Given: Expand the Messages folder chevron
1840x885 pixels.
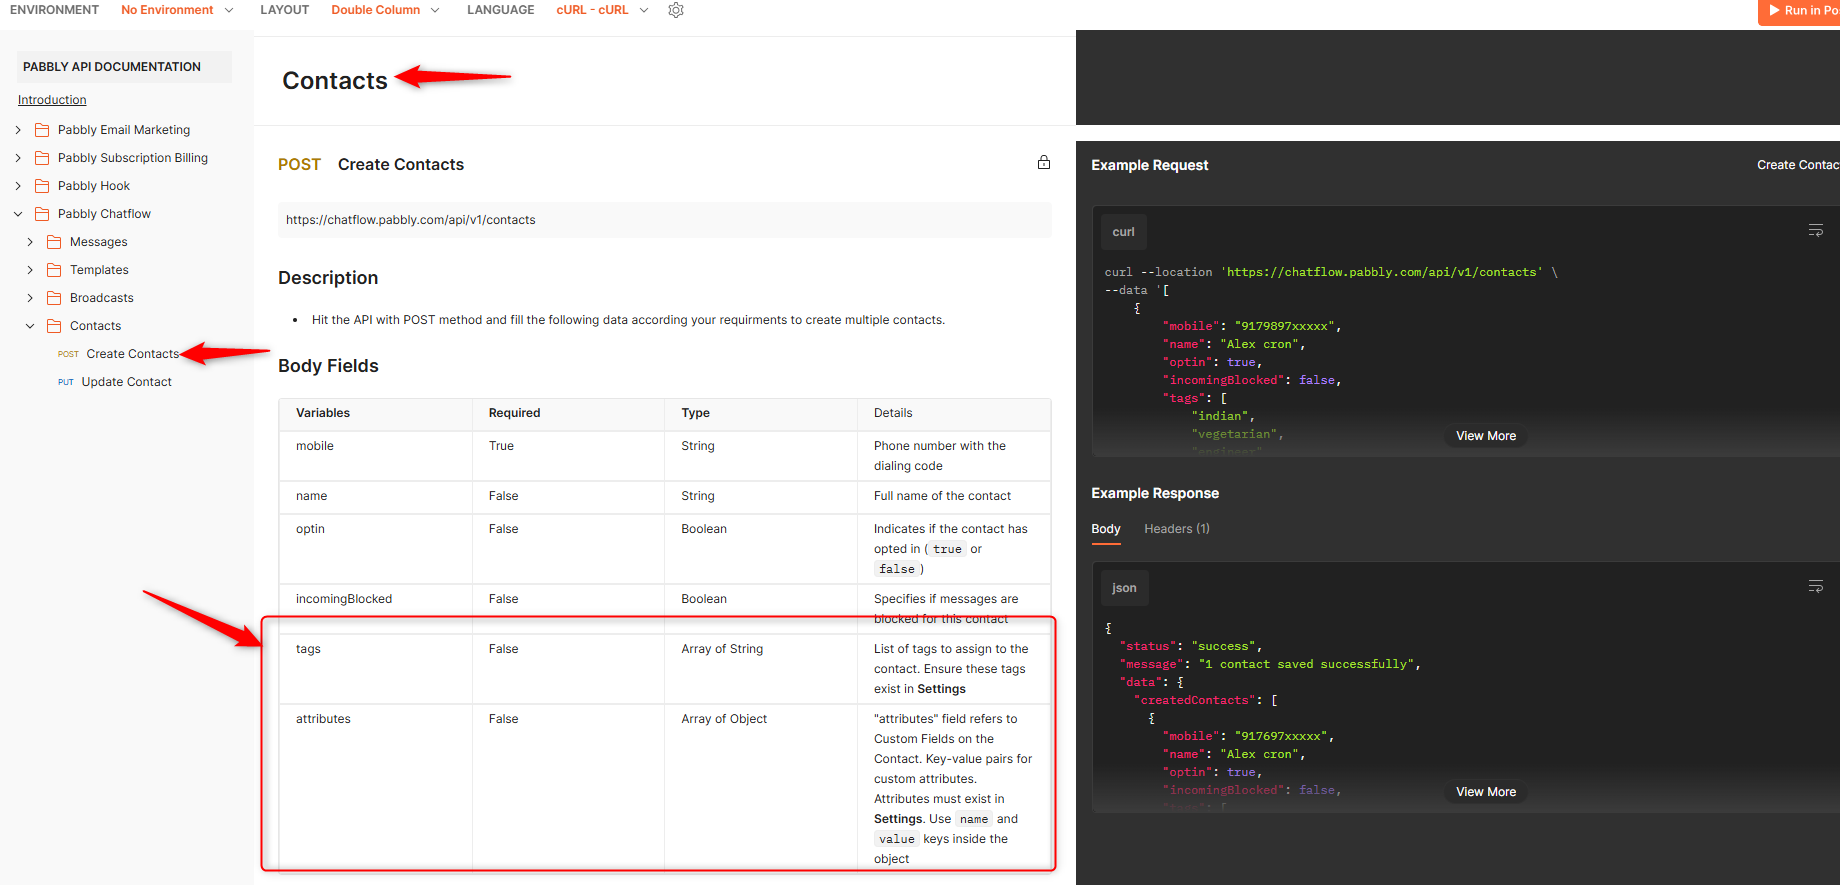Looking at the screenshot, I should [30, 242].
